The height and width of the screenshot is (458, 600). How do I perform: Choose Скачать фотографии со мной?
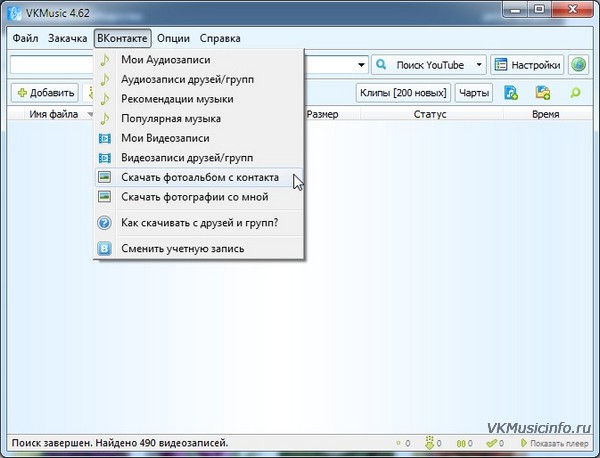[x=199, y=197]
